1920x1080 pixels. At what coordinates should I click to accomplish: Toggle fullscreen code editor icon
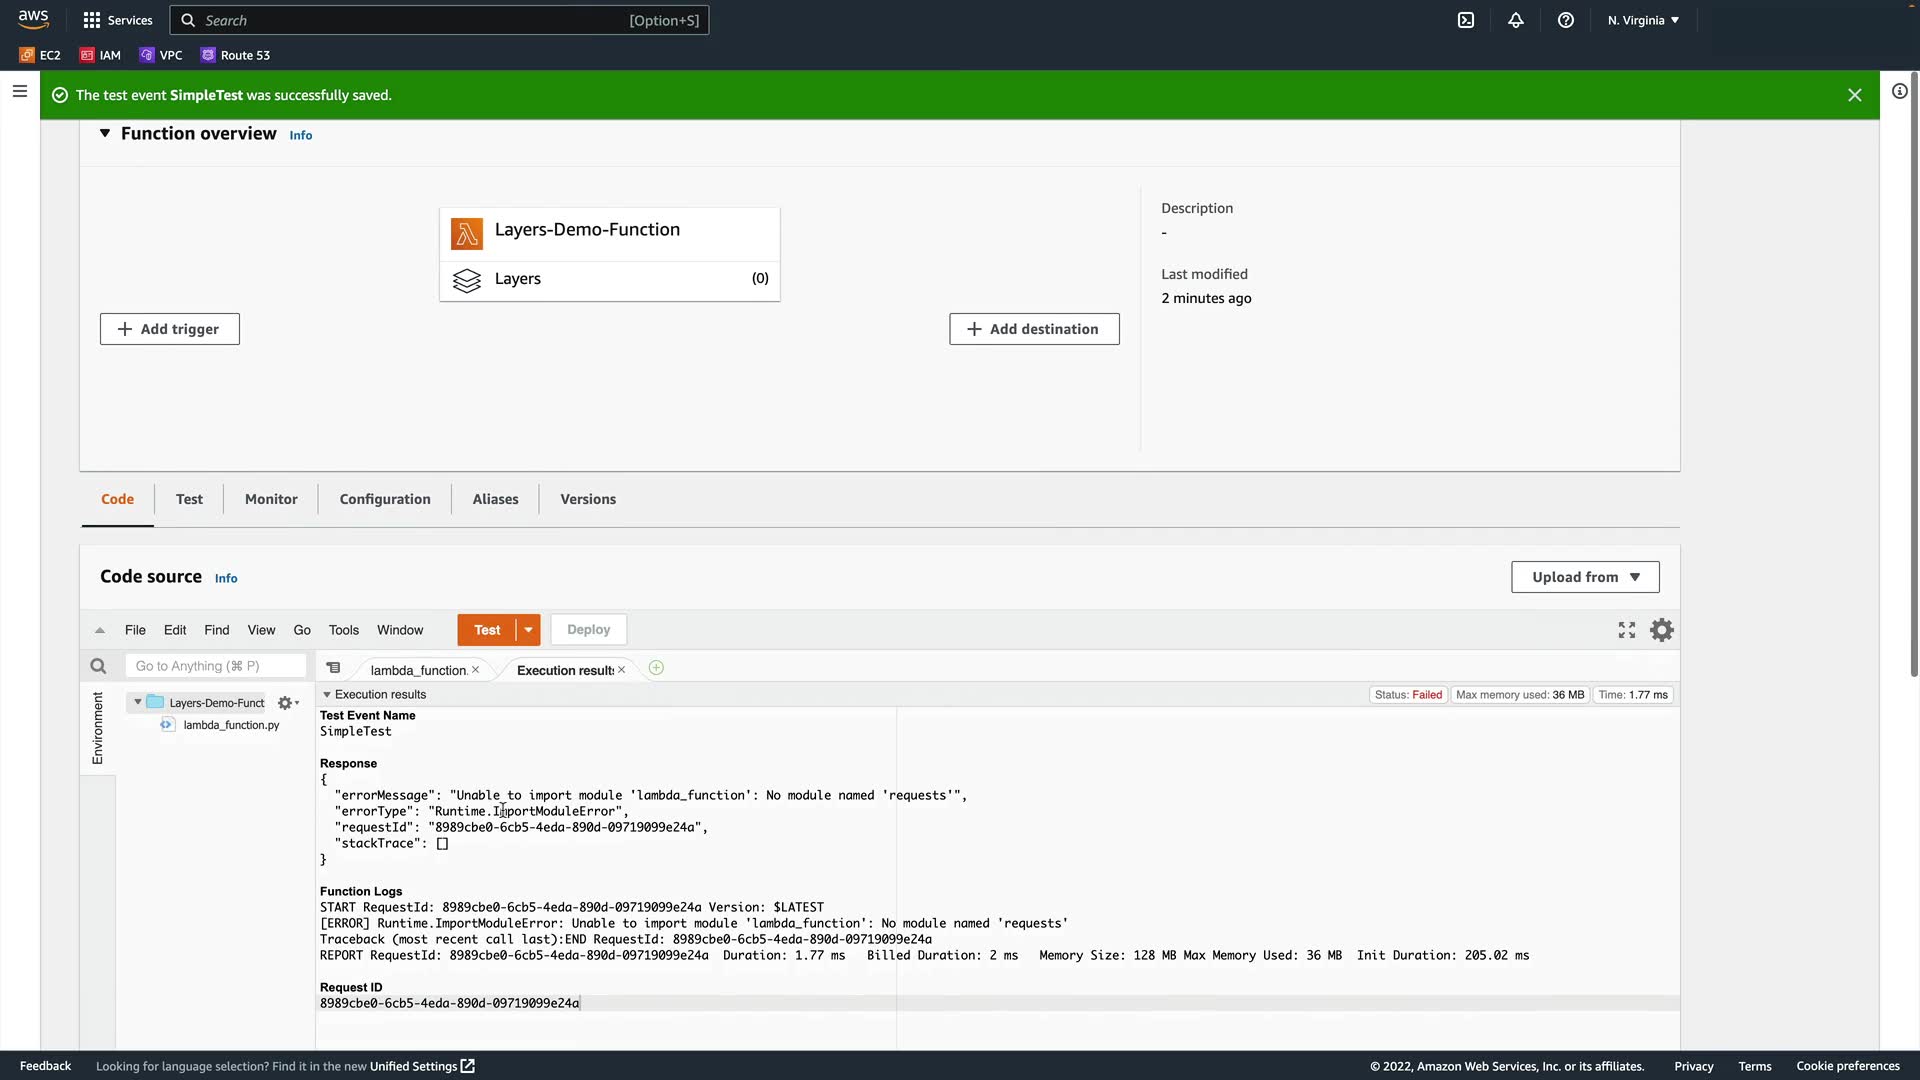click(1627, 630)
